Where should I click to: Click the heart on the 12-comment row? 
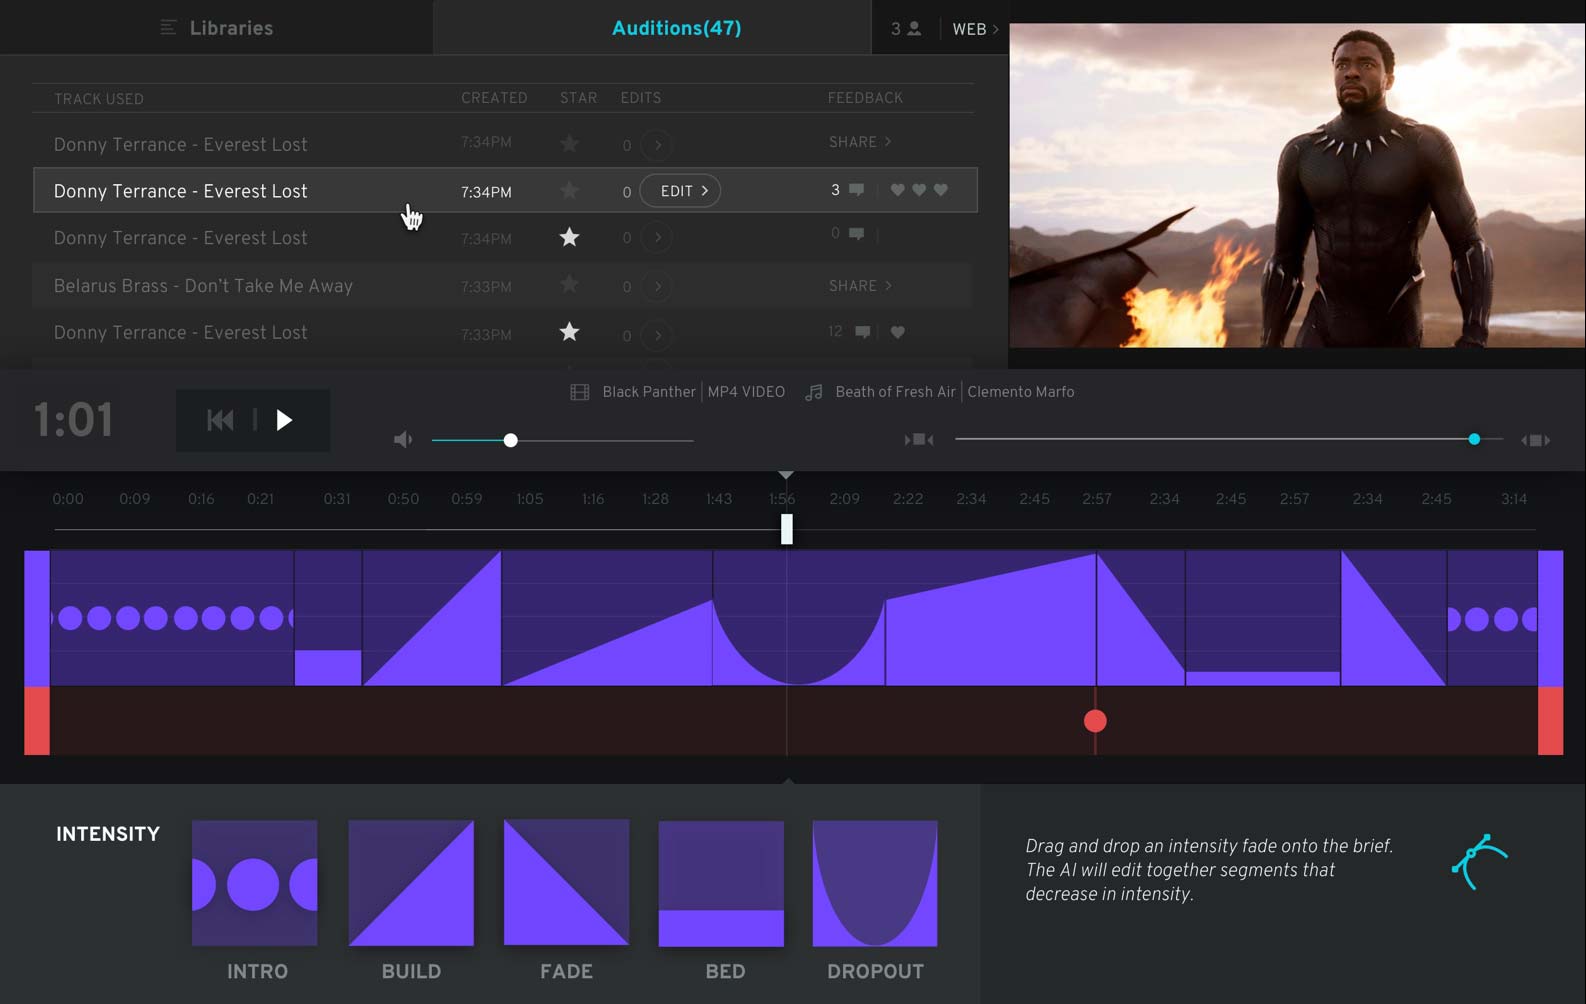coord(898,332)
